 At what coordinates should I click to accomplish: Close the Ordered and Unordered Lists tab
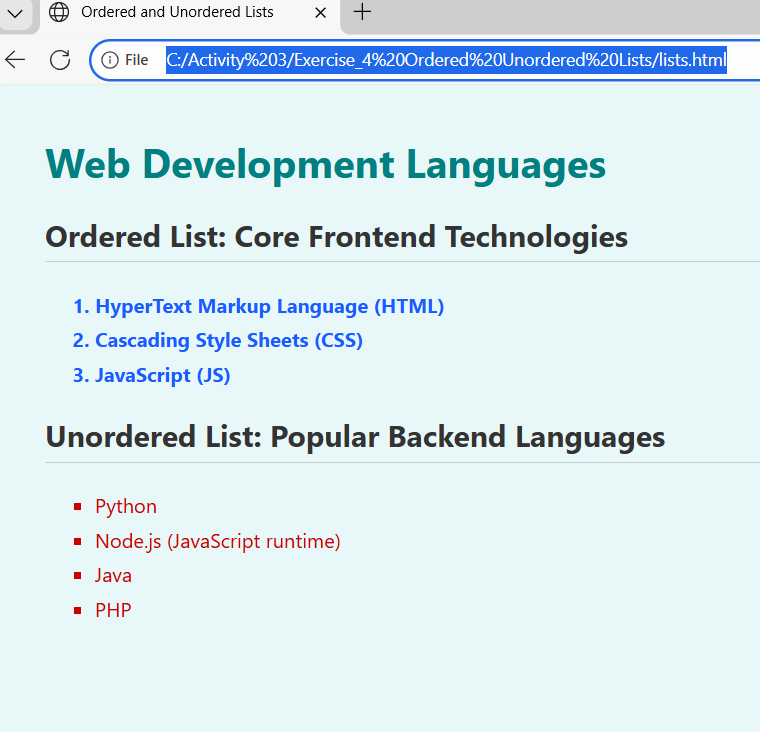[319, 13]
